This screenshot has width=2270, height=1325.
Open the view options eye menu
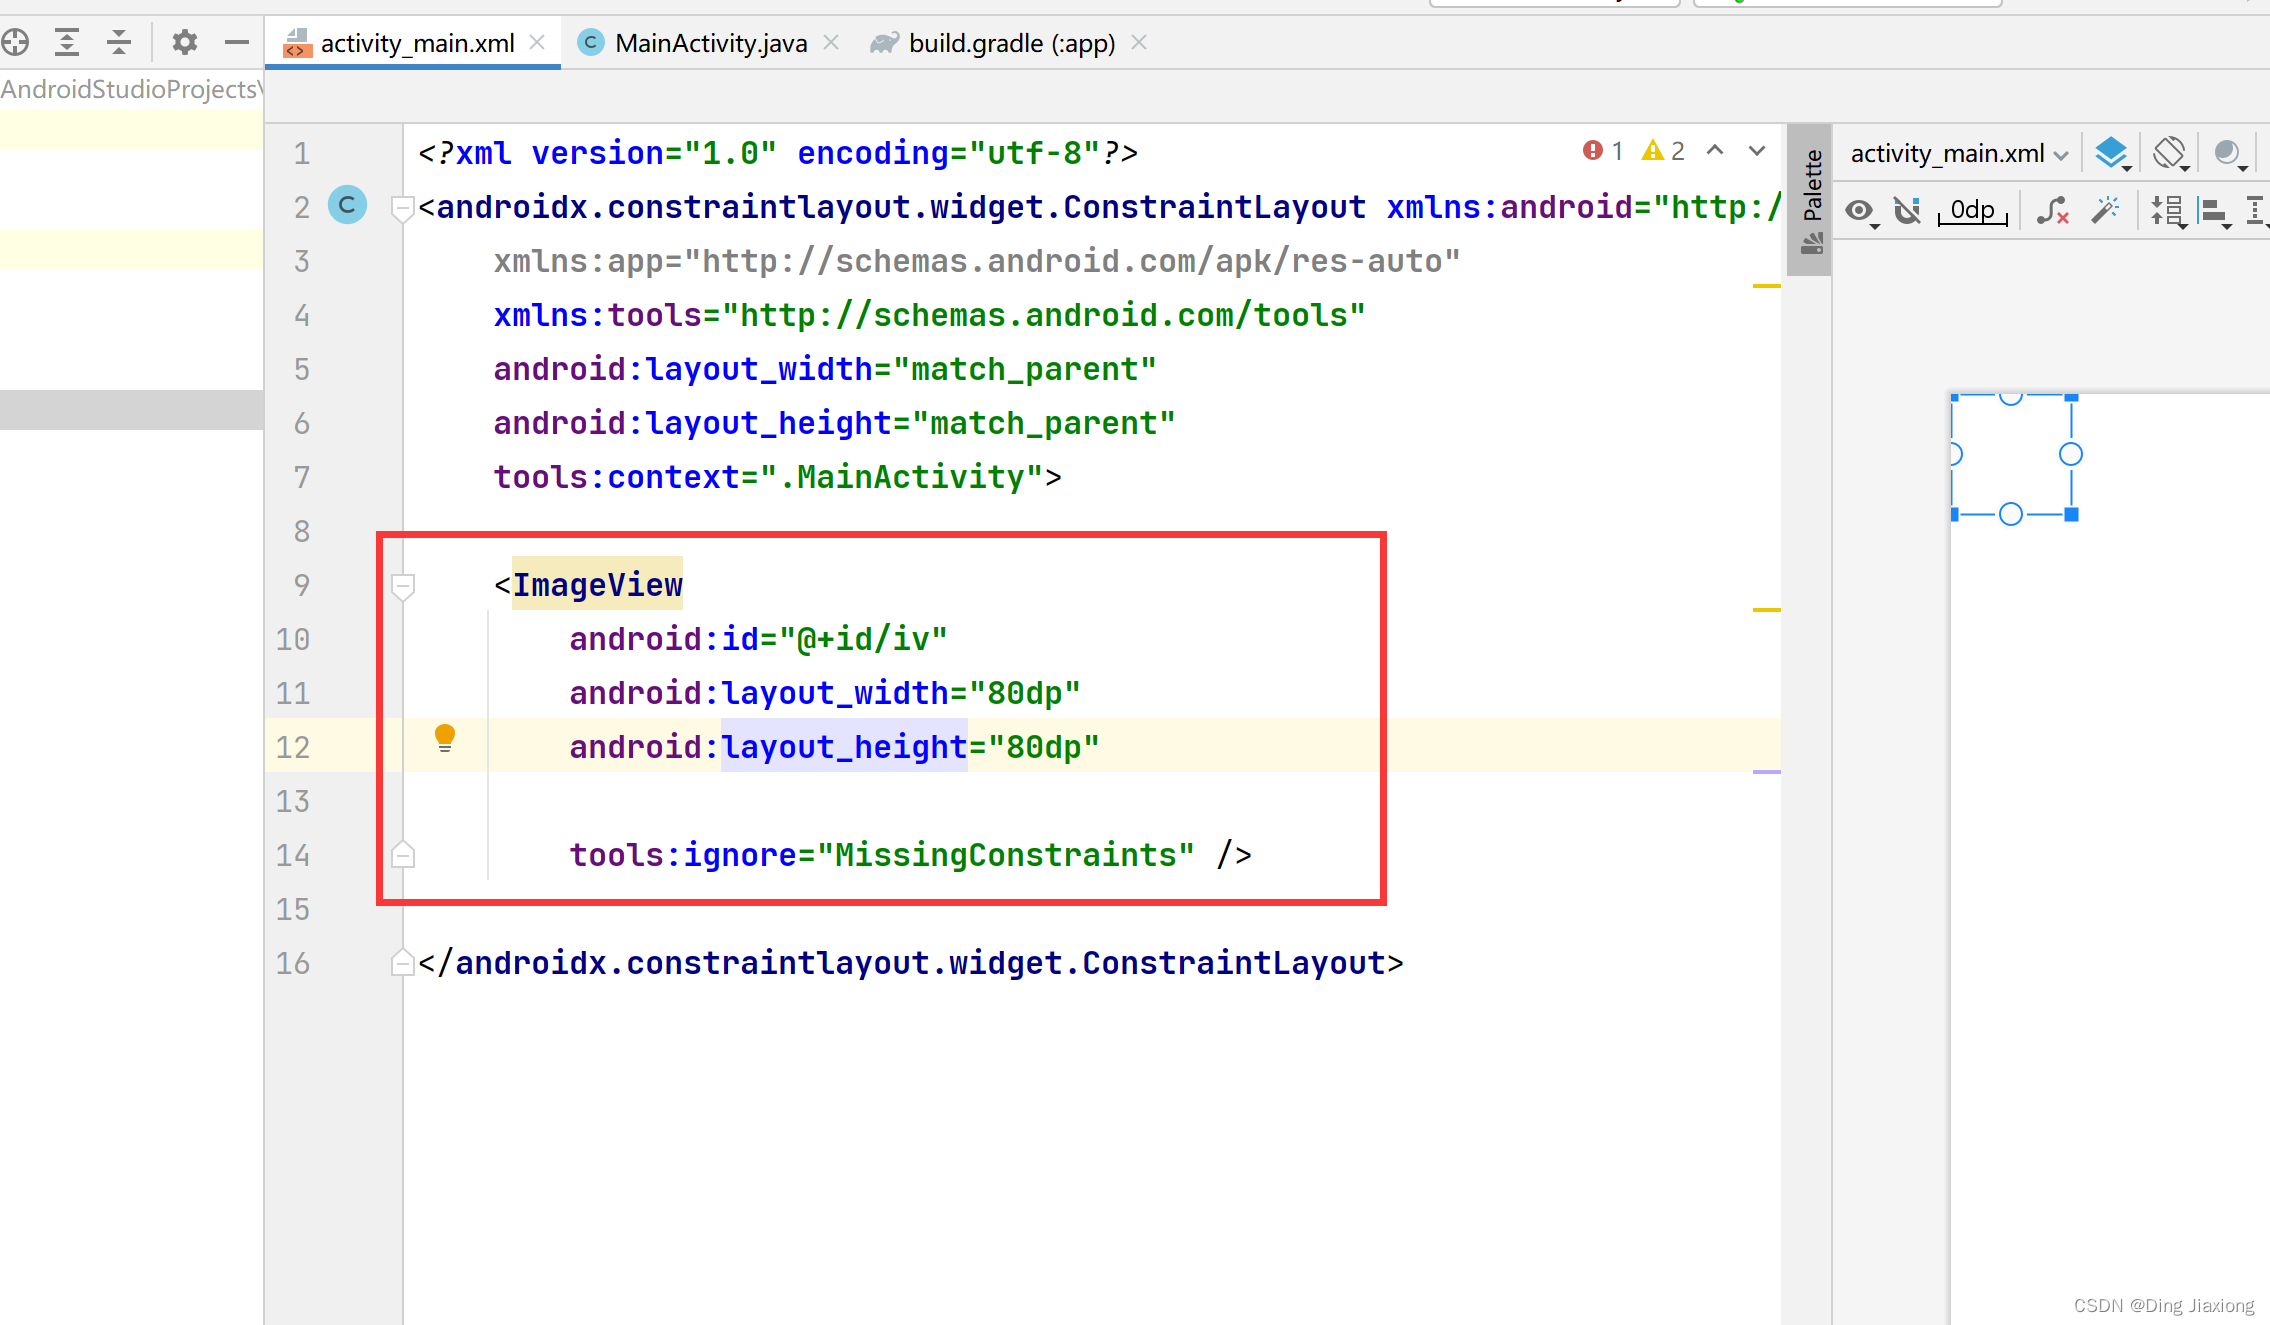1860,211
